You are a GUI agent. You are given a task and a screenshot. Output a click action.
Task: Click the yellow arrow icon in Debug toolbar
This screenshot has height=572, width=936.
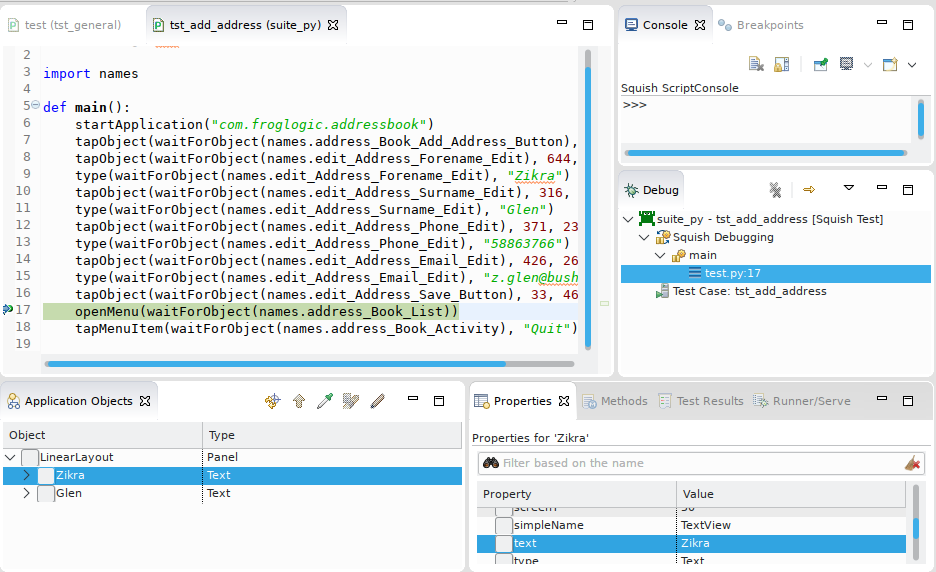[809, 190]
